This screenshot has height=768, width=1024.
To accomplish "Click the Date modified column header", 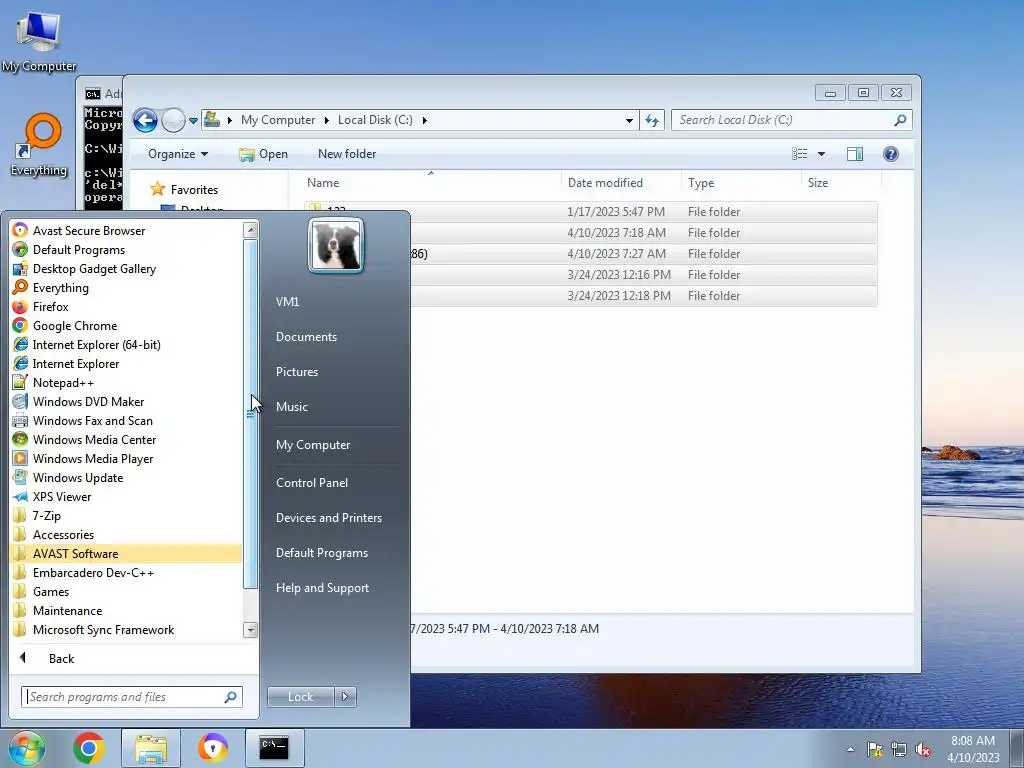I will point(605,183).
